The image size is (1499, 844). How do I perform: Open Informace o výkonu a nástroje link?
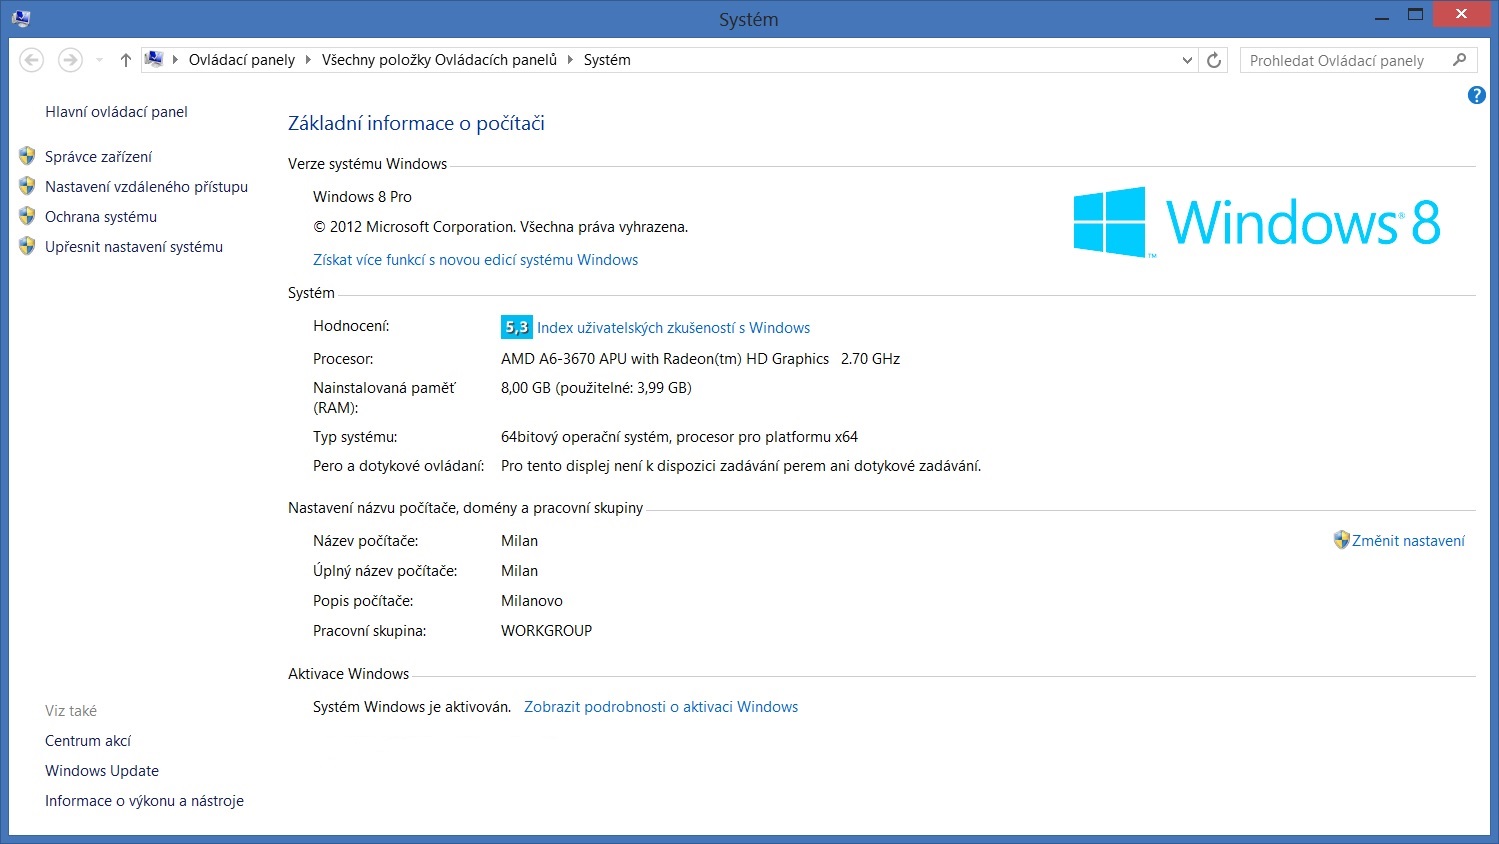point(144,801)
